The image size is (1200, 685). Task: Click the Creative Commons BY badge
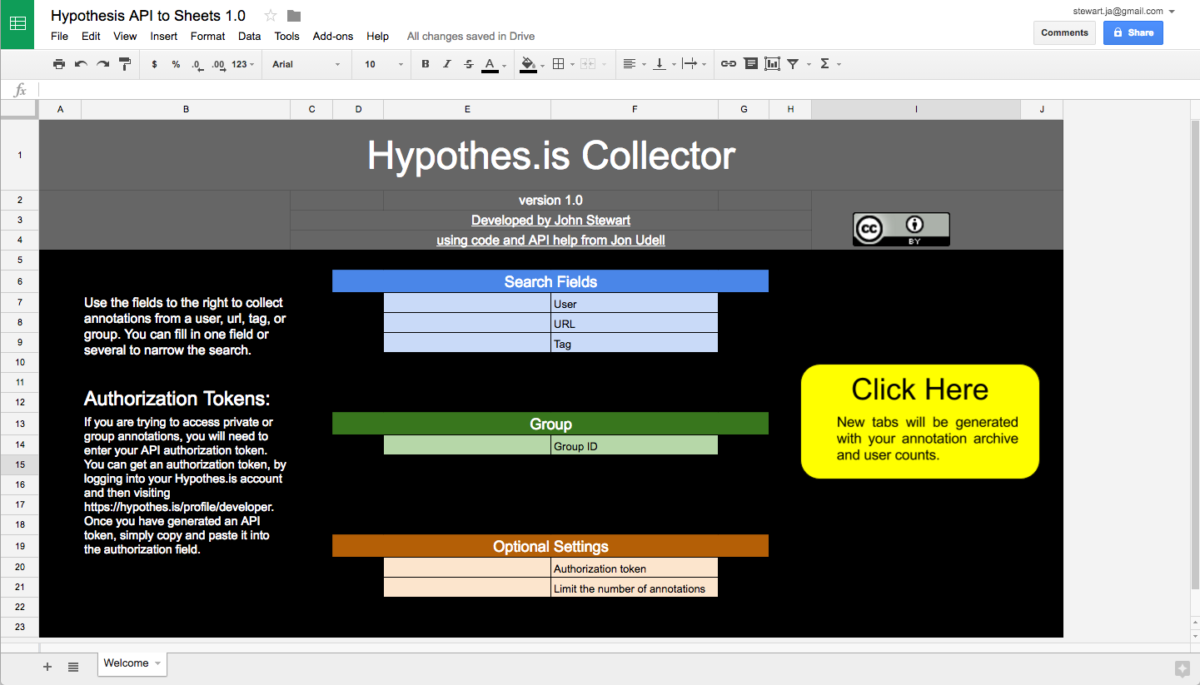click(x=901, y=229)
